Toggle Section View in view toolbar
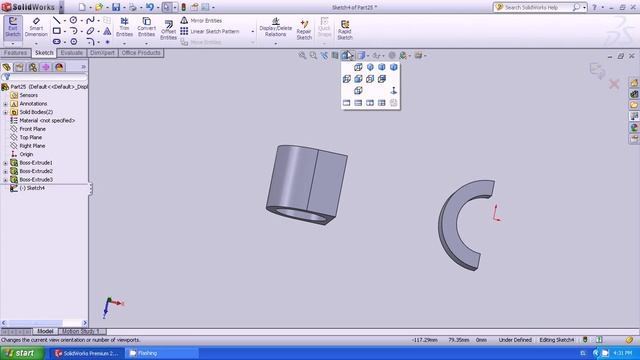The width and height of the screenshot is (640, 360). [335, 55]
